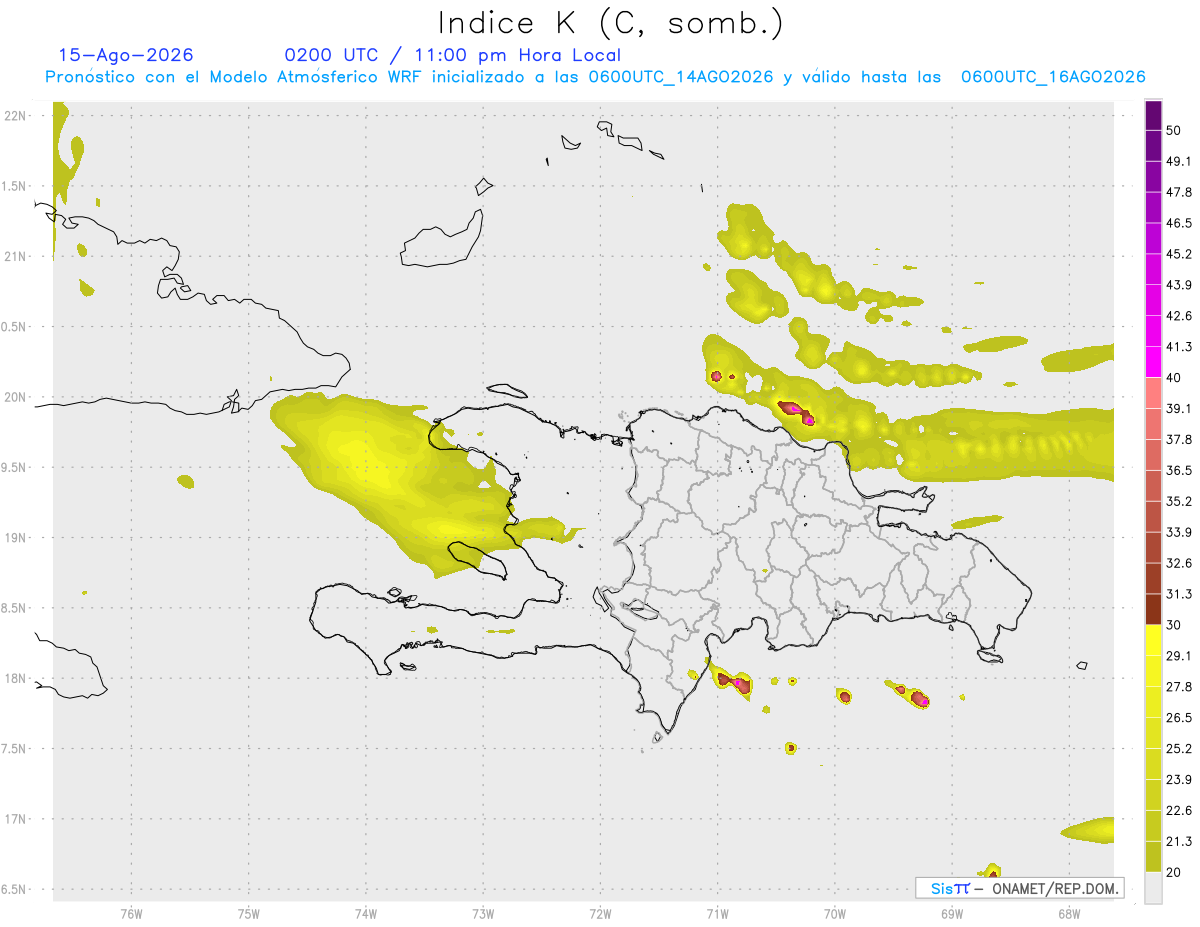Click the color bar value 33.9
The image size is (1200, 927).
pyautogui.click(x=1179, y=532)
